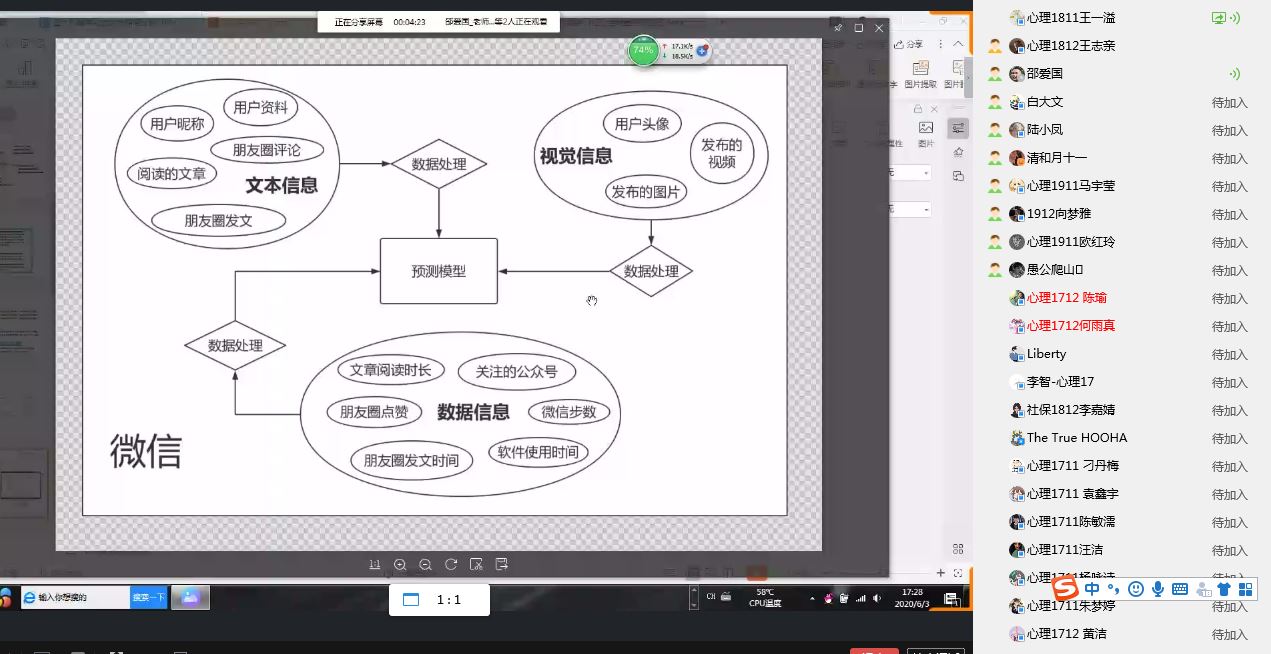The image size is (1271, 654).
Task: Open the Sogou skin shirt icon
Action: click(1224, 589)
